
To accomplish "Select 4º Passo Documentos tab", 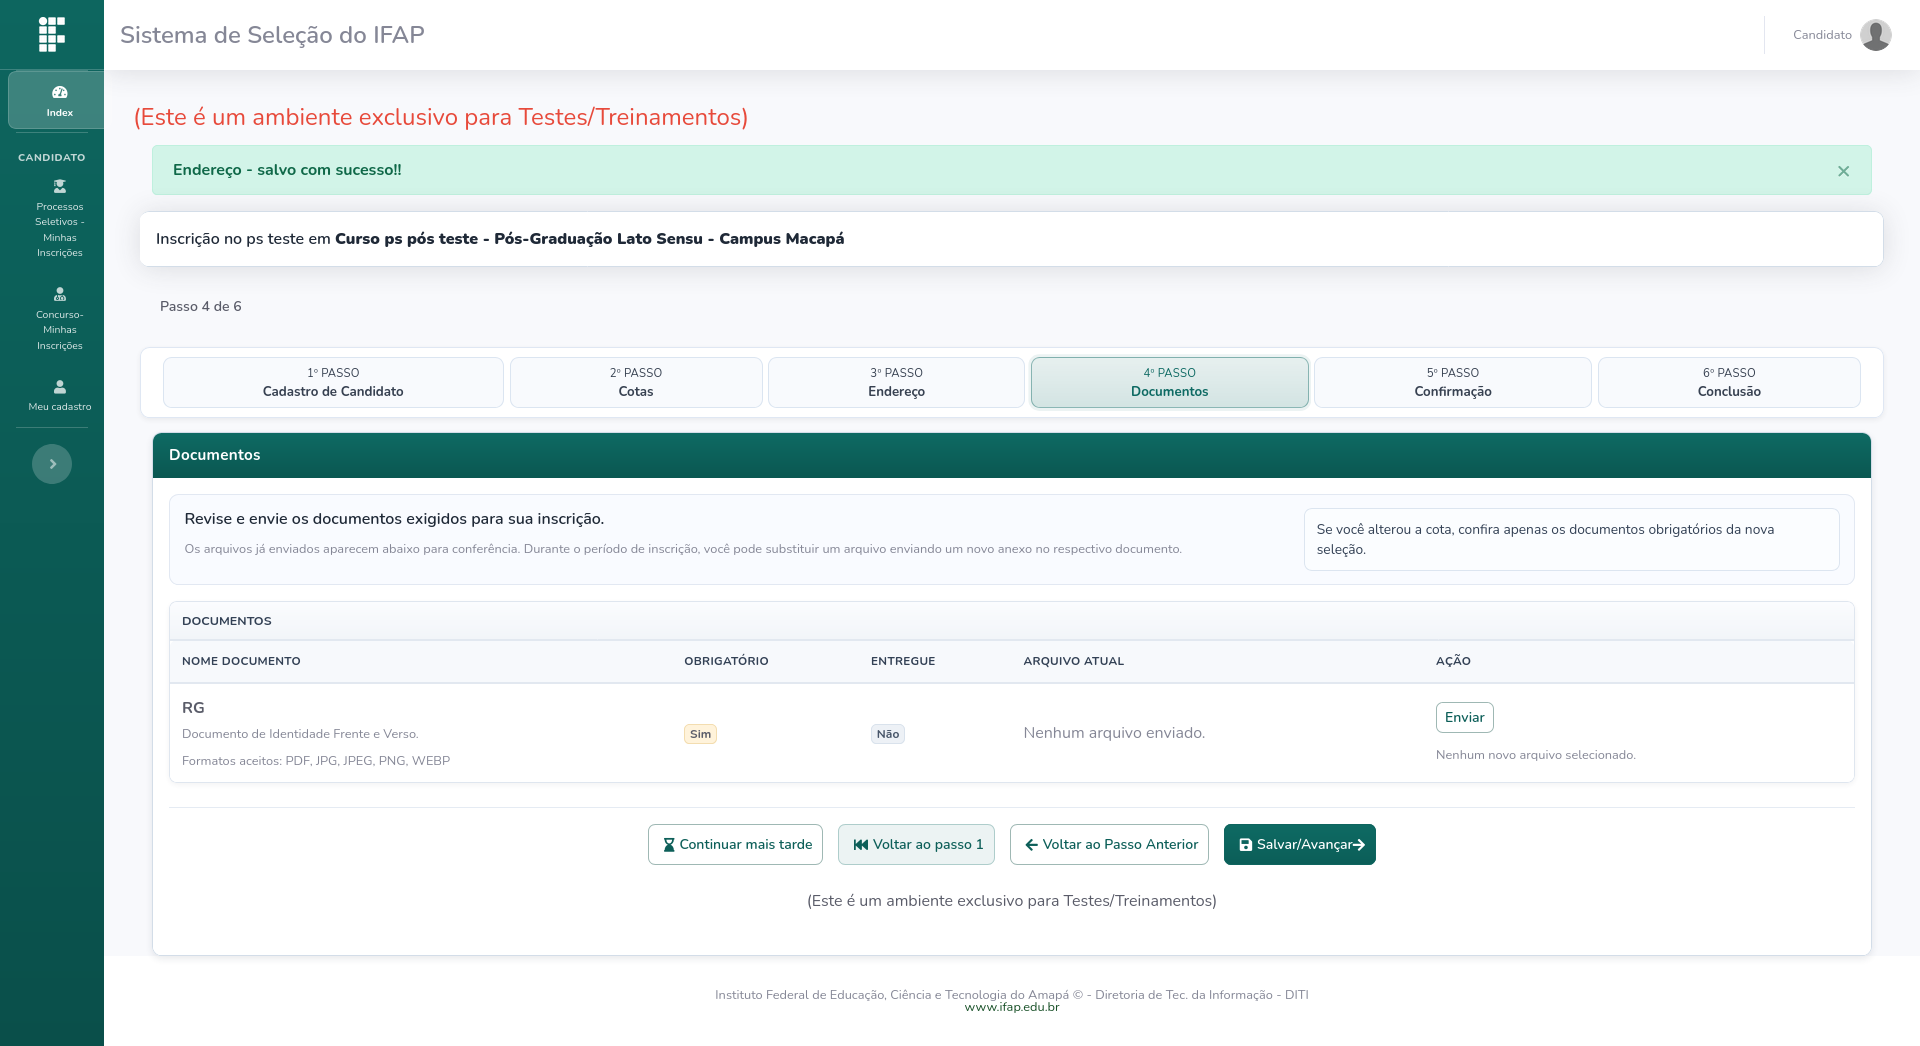I will [1169, 382].
